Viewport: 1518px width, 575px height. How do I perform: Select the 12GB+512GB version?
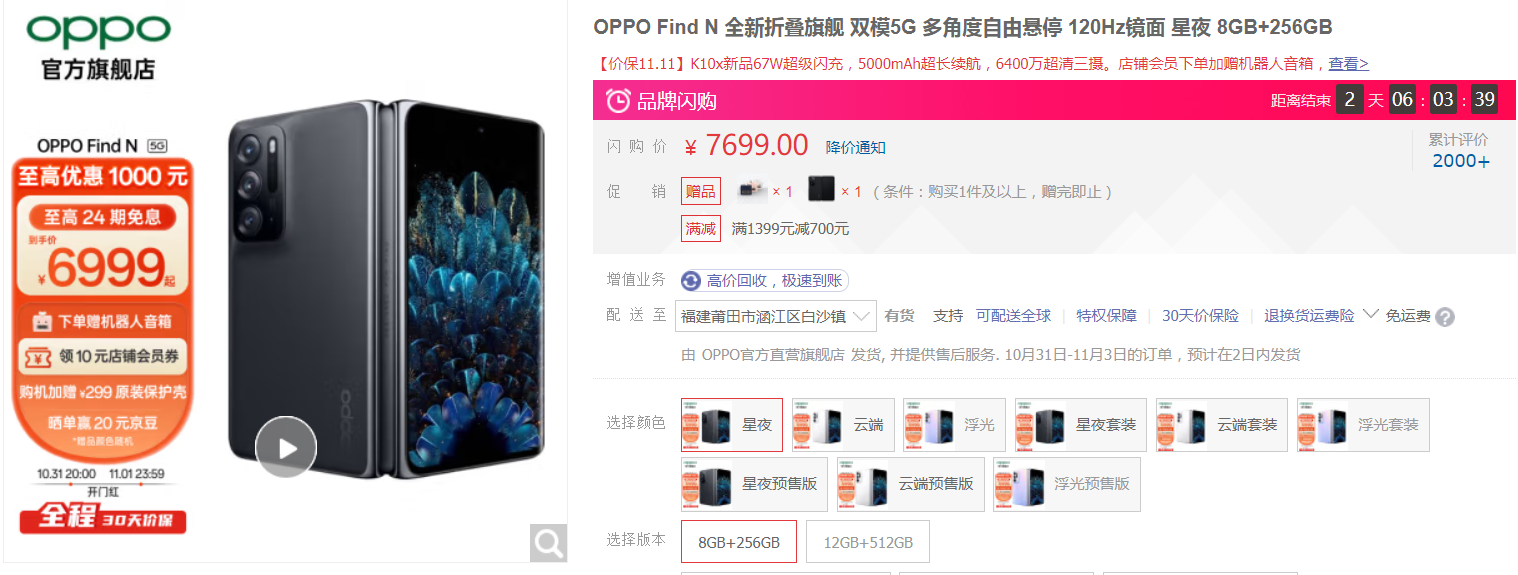coord(868,542)
